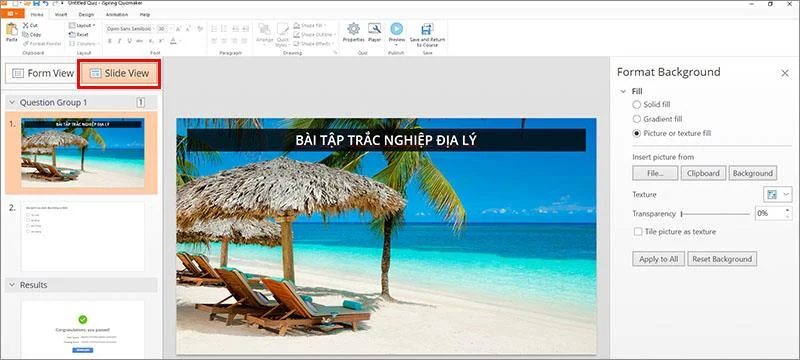Enable Tile picture as texture checkbox
The width and height of the screenshot is (800, 360).
tap(638, 232)
